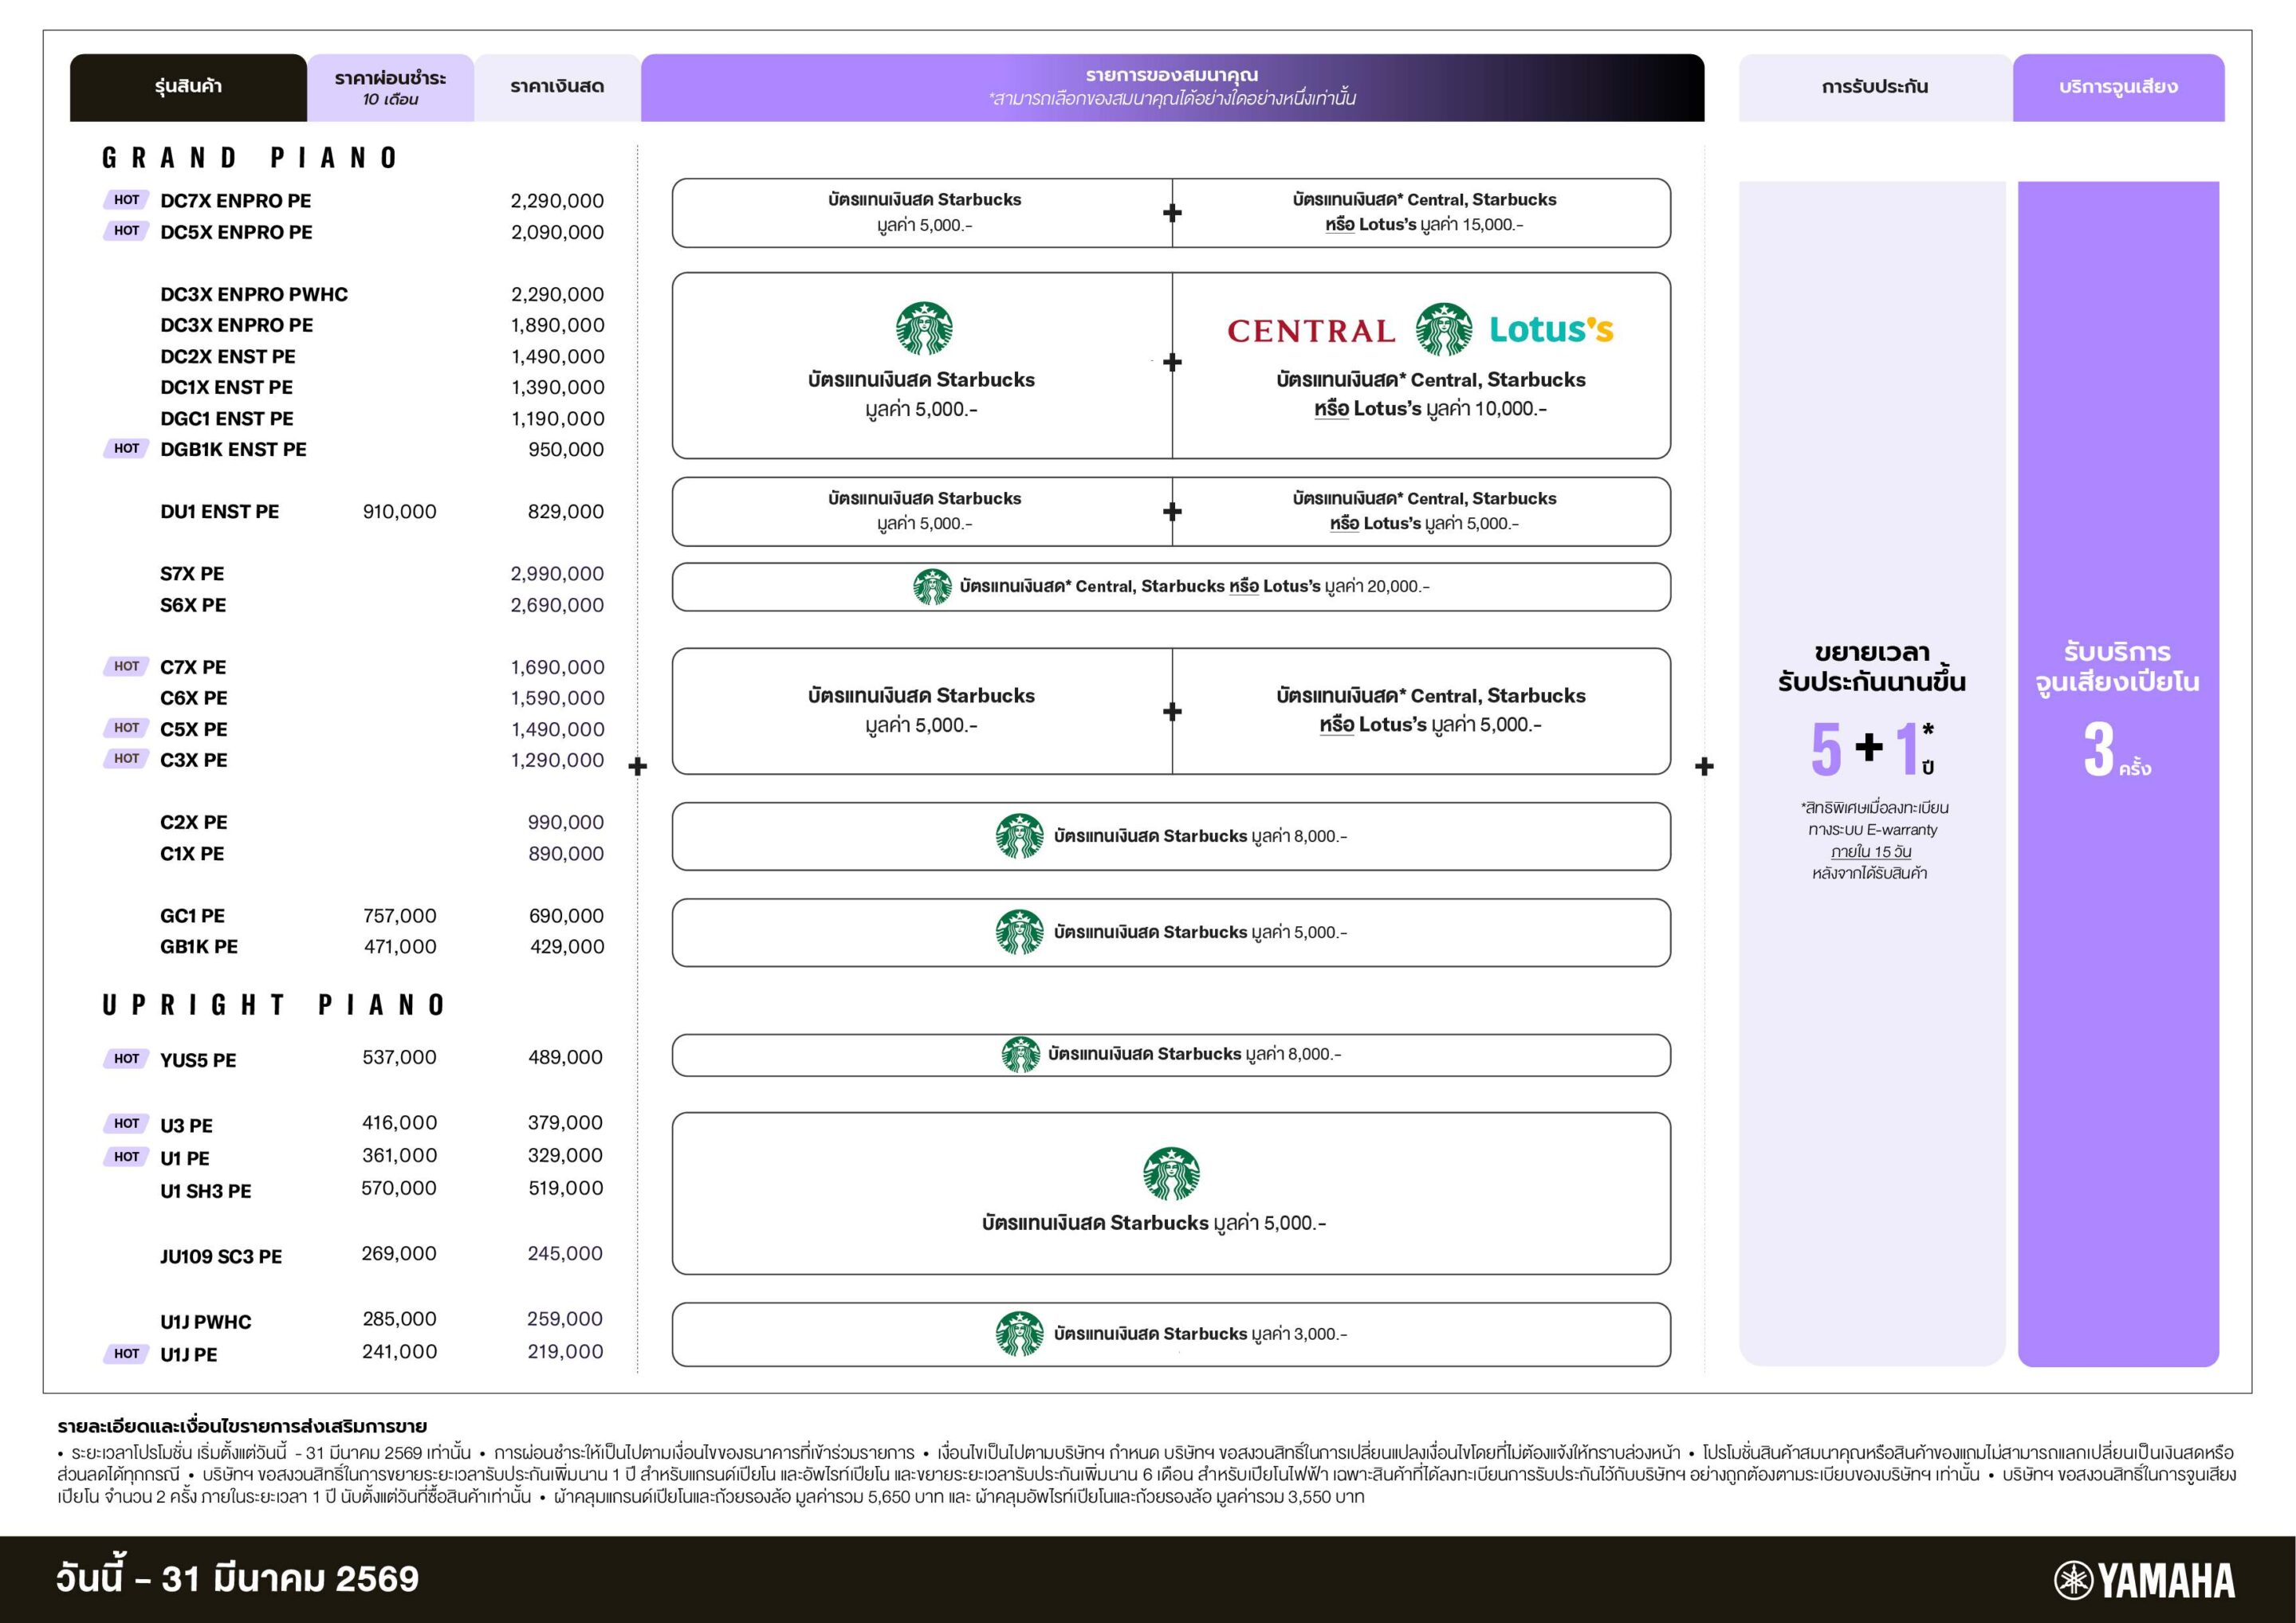The width and height of the screenshot is (2296, 1623).
Task: Click HOT badge next to U1J PE
Action: [x=126, y=1353]
